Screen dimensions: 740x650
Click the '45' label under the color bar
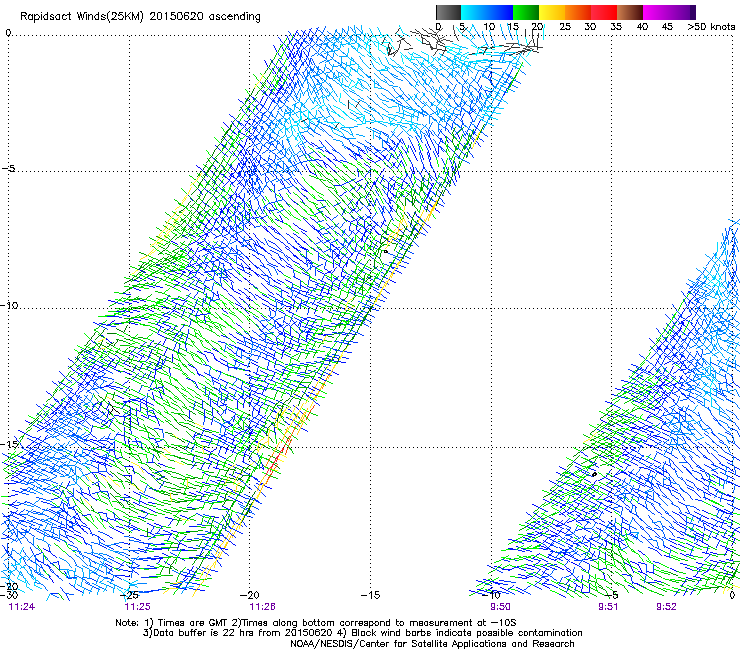click(x=667, y=26)
